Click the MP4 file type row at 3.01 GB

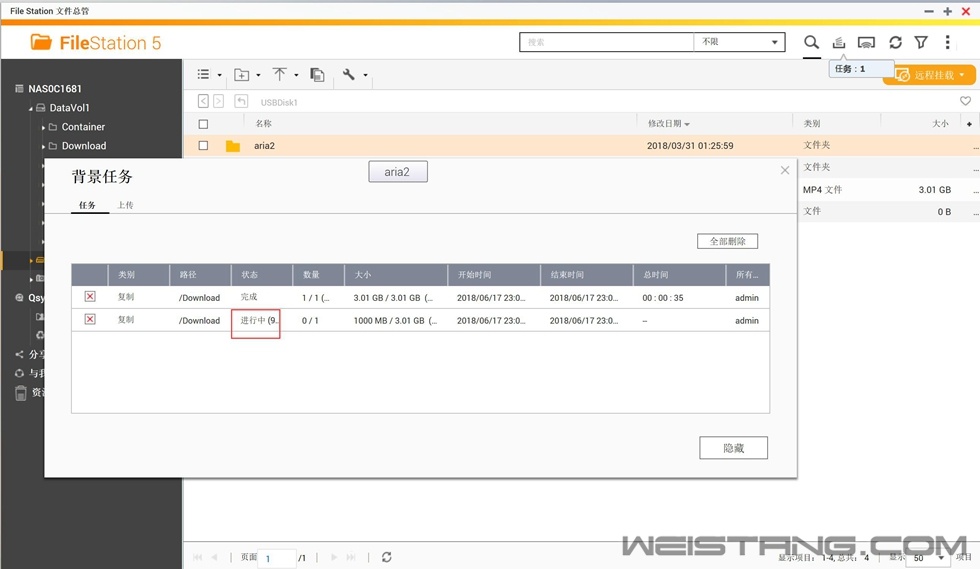coord(888,189)
